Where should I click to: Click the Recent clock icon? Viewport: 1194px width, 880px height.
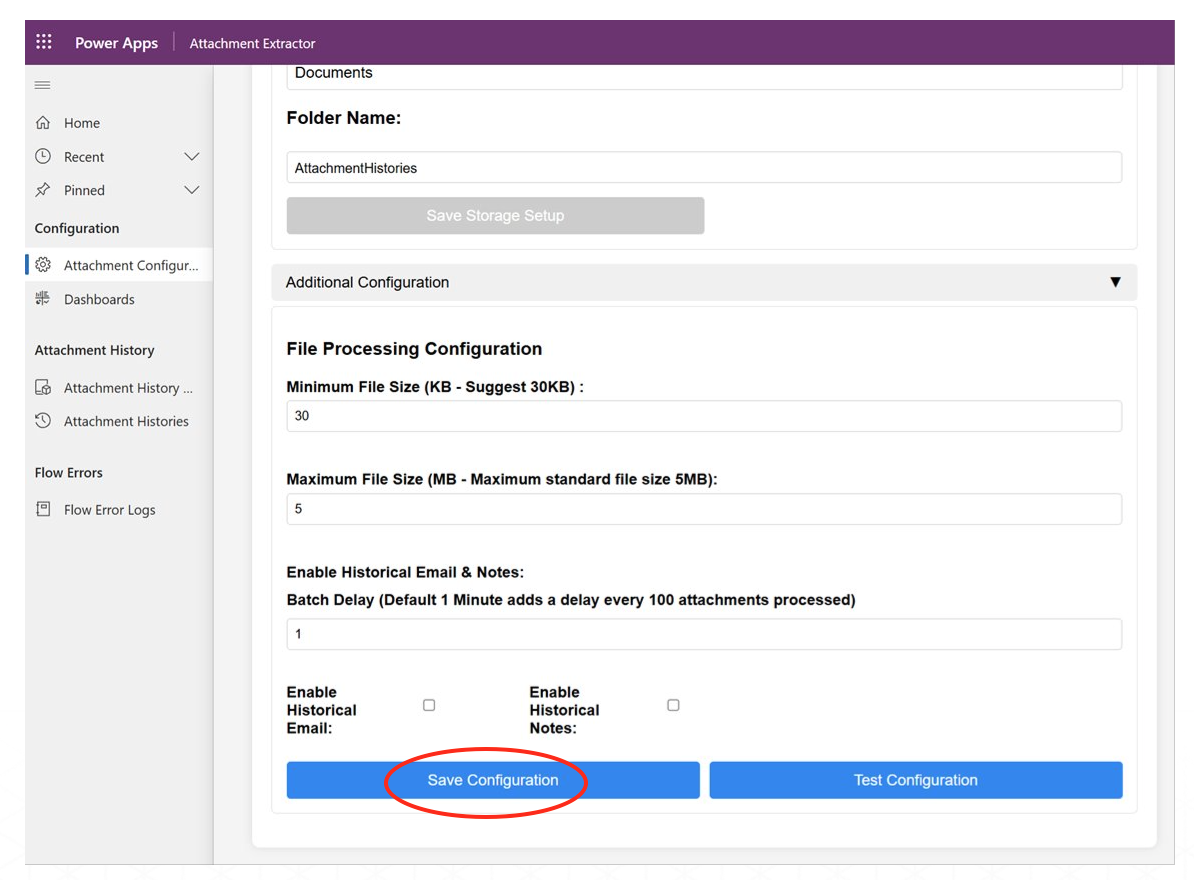coord(43,157)
